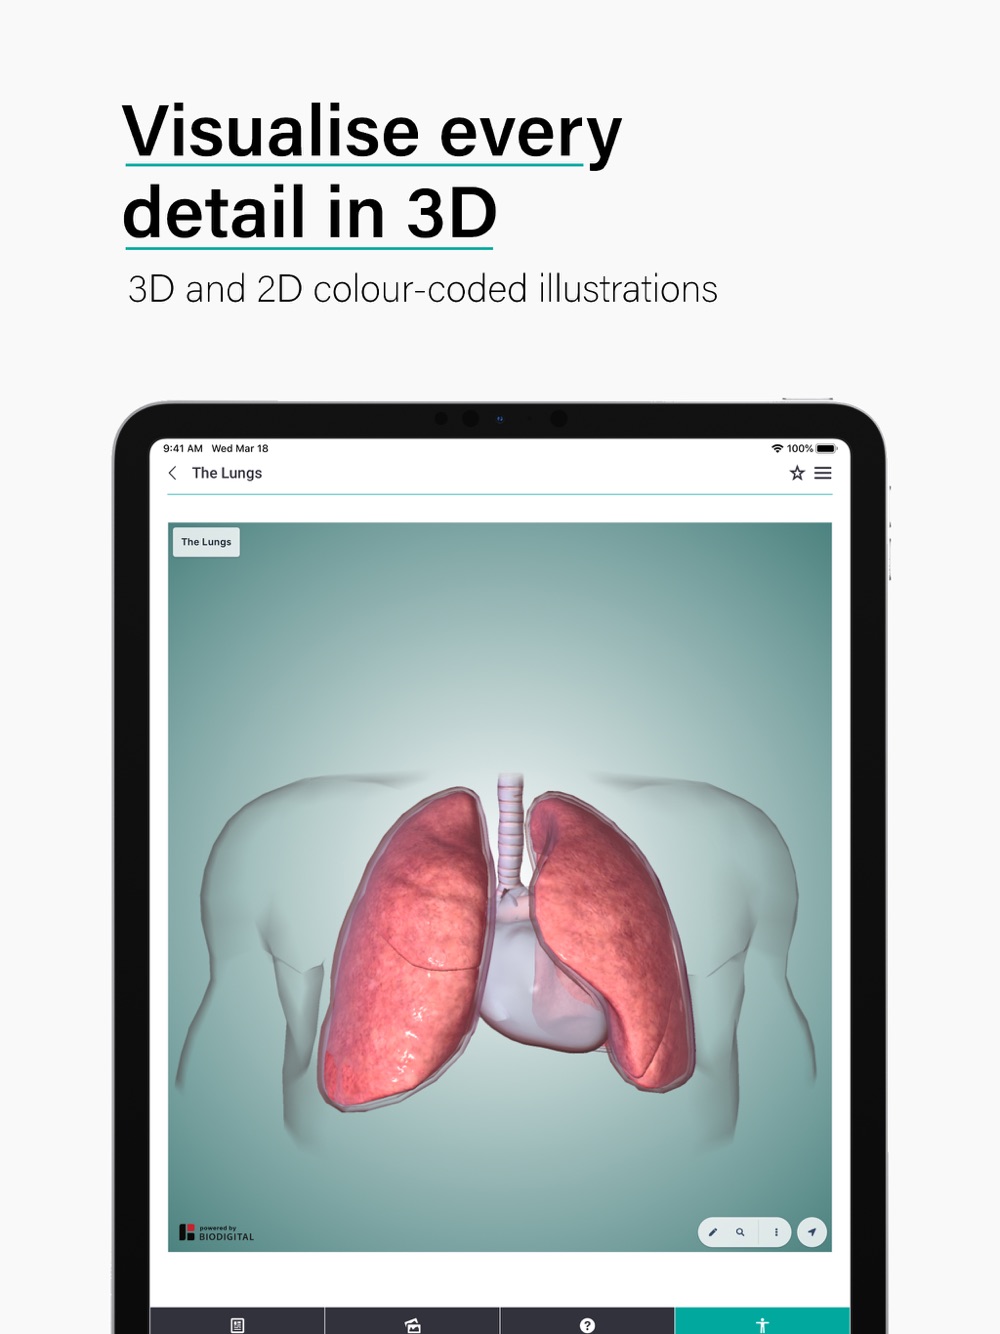The image size is (1000, 1334).
Task: Go back using the chevron beside The Lungs
Action: click(172, 473)
